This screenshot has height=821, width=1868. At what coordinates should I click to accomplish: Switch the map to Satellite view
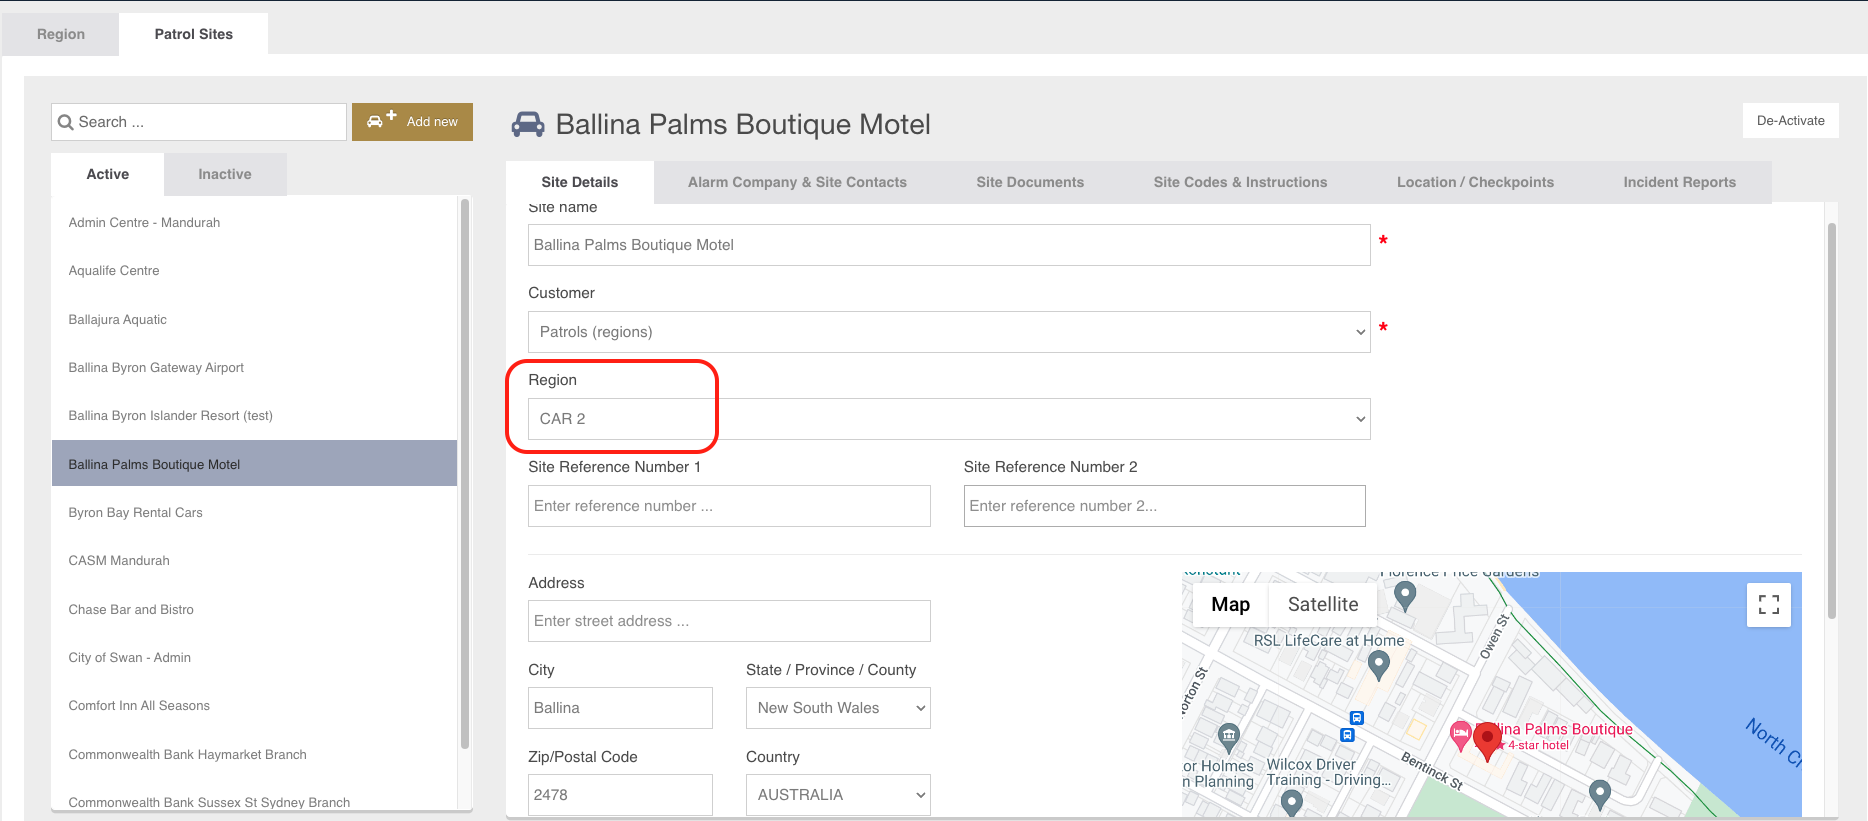coord(1323,604)
